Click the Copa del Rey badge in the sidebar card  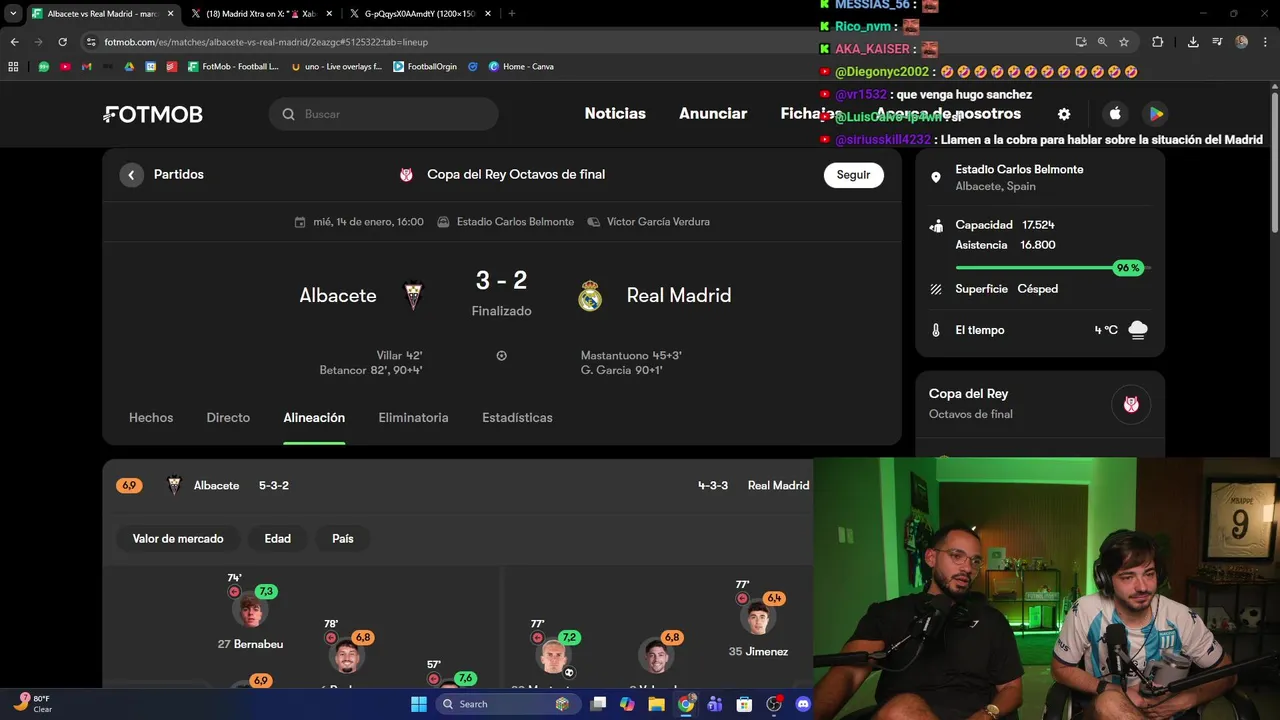tap(1131, 405)
